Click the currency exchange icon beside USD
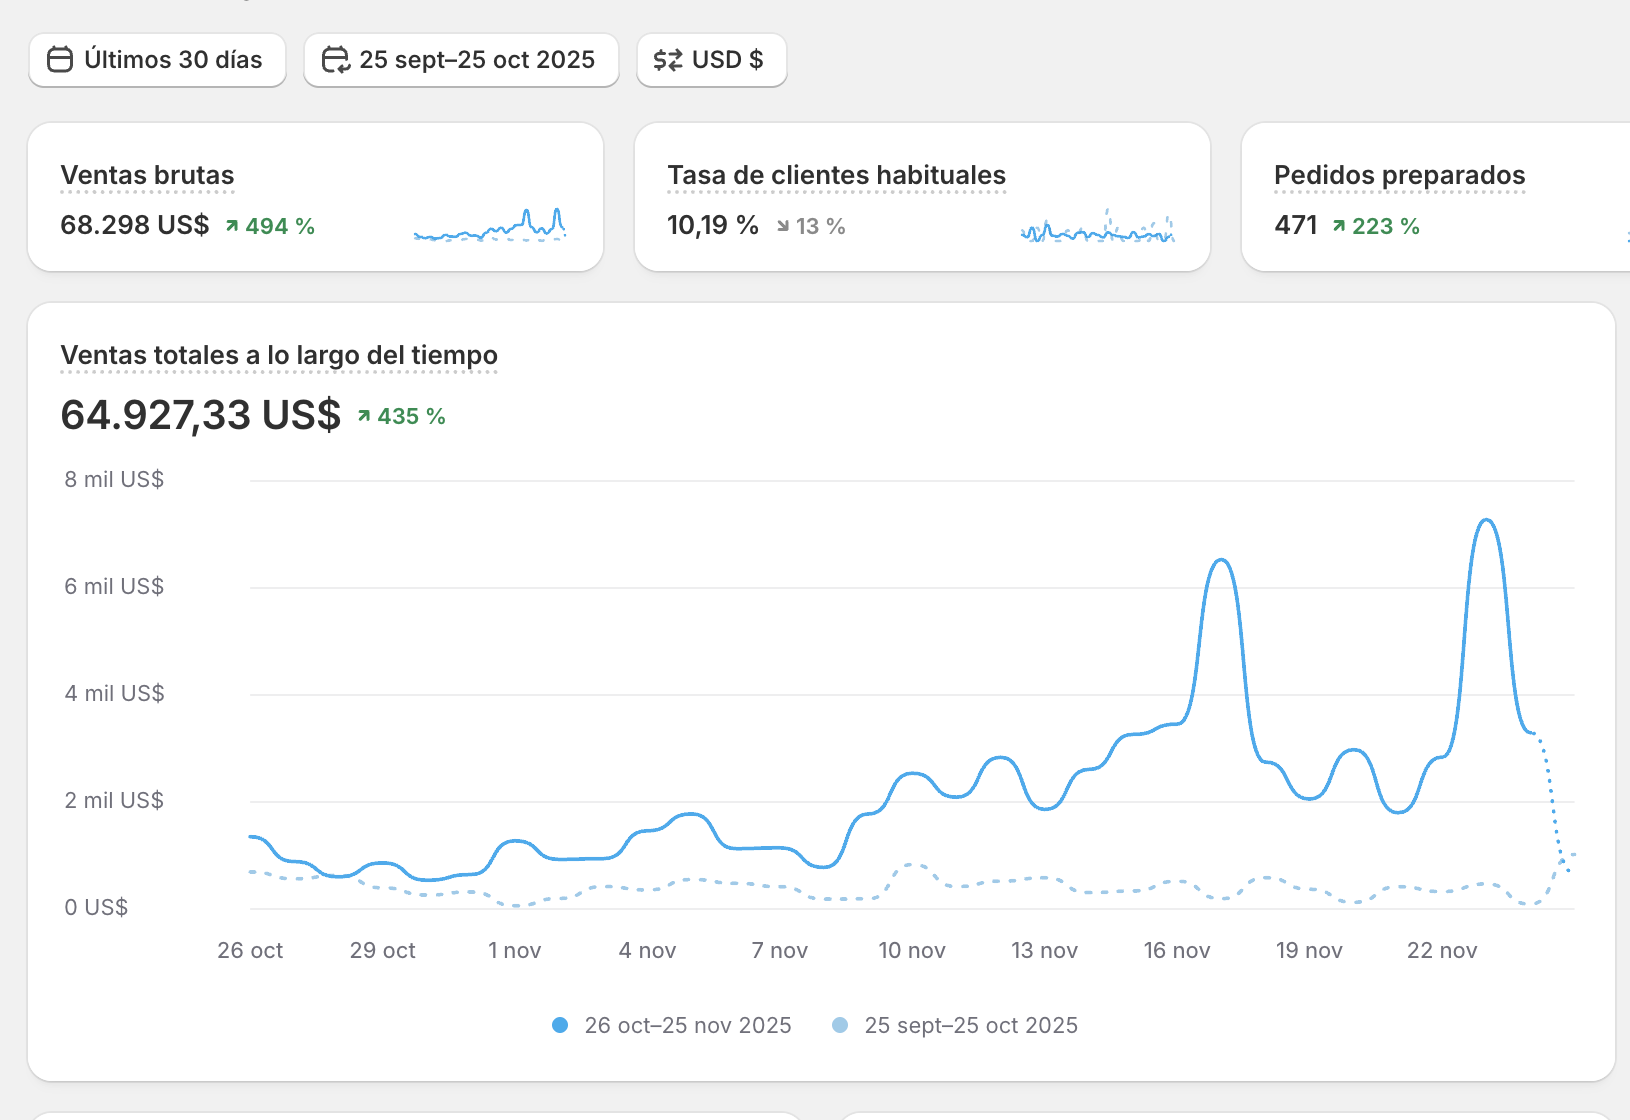This screenshot has width=1630, height=1120. 668,60
